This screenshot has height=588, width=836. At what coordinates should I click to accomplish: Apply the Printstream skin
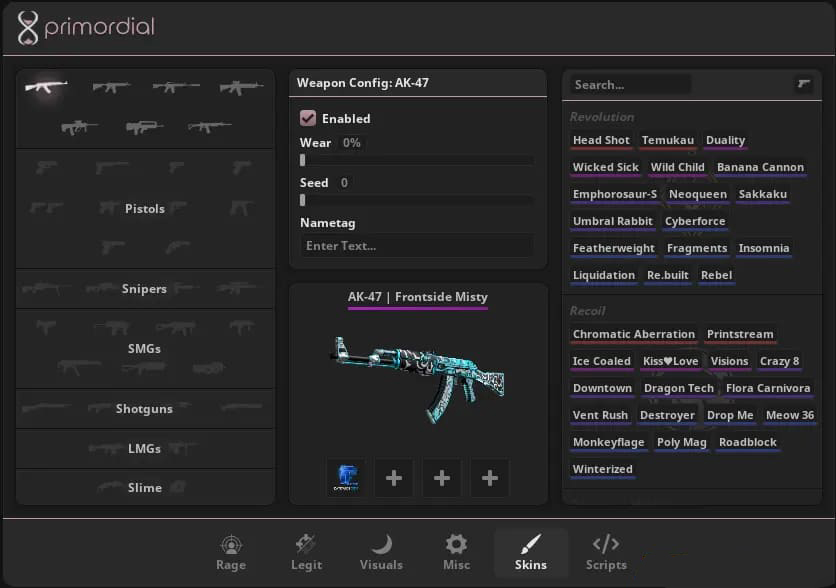coord(740,335)
